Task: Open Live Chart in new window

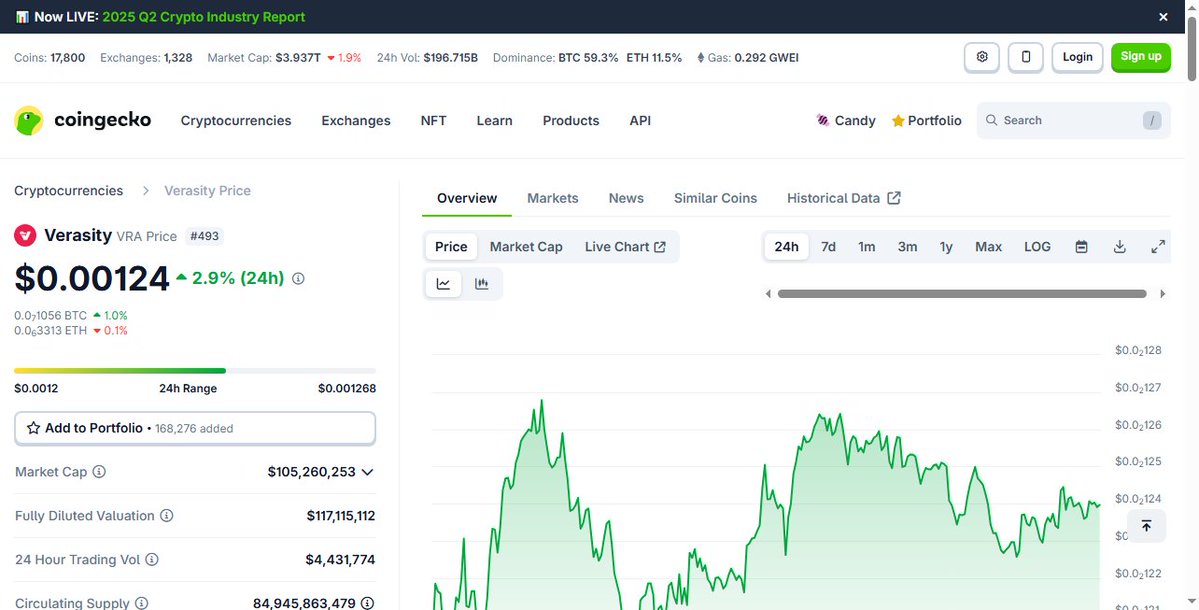Action: point(625,247)
